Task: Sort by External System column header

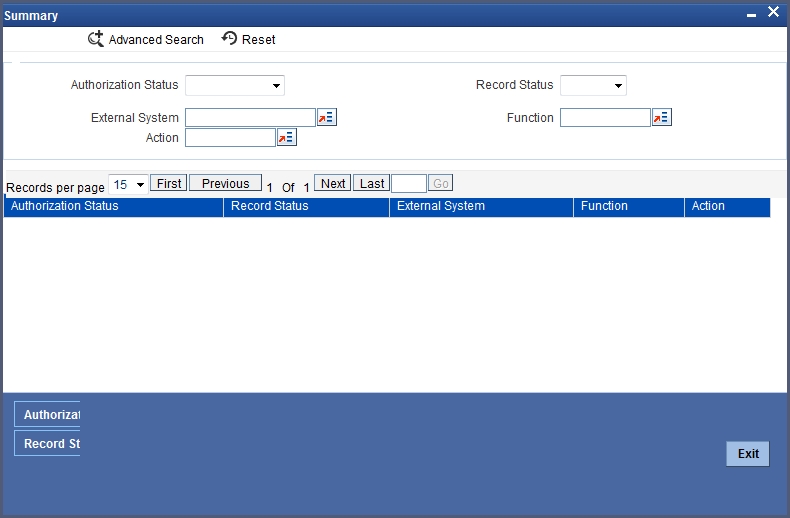Action: tap(482, 207)
